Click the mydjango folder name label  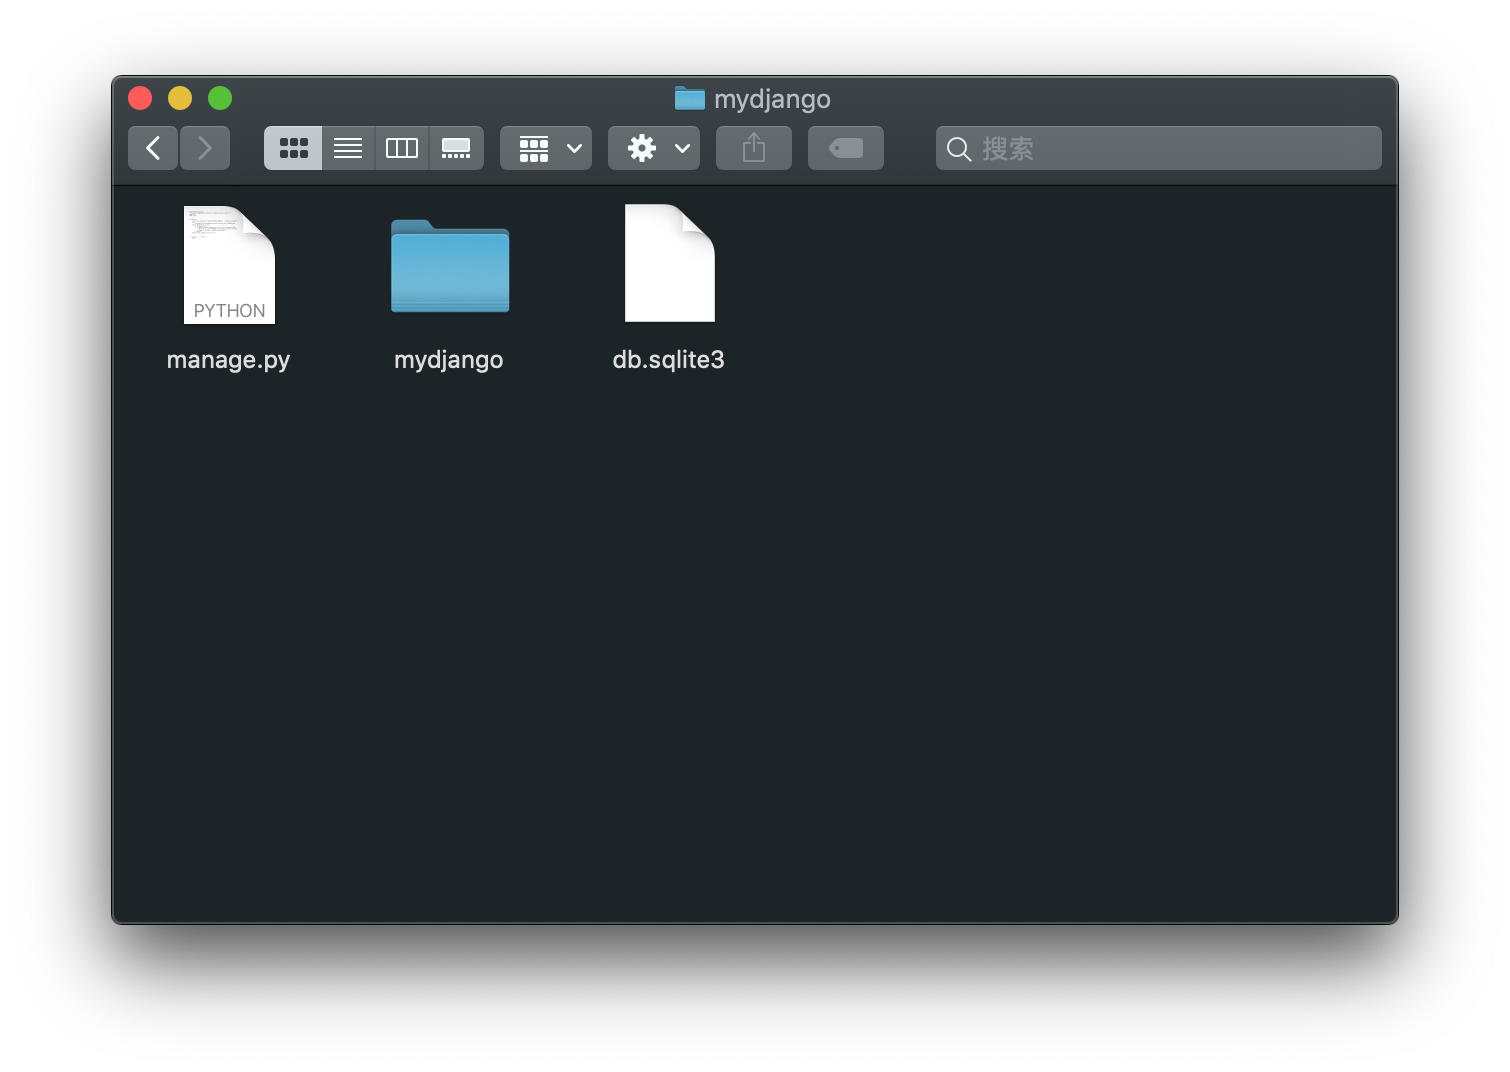[449, 360]
